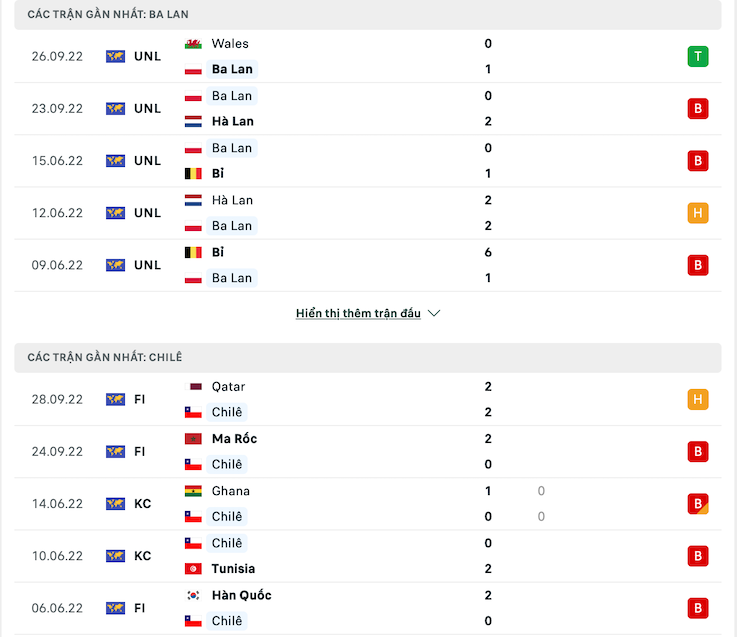The image size is (737, 637).
Task: Click the Ghana flag icon
Action: [x=194, y=491]
